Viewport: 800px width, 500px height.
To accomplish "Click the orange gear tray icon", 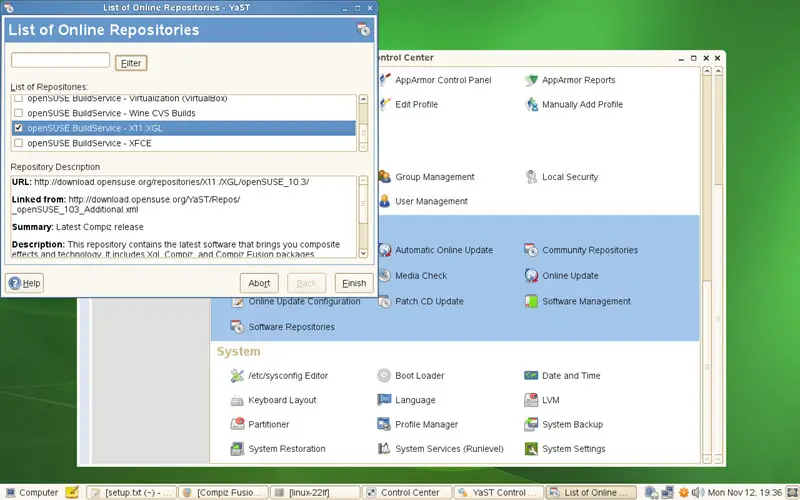I will point(684,492).
